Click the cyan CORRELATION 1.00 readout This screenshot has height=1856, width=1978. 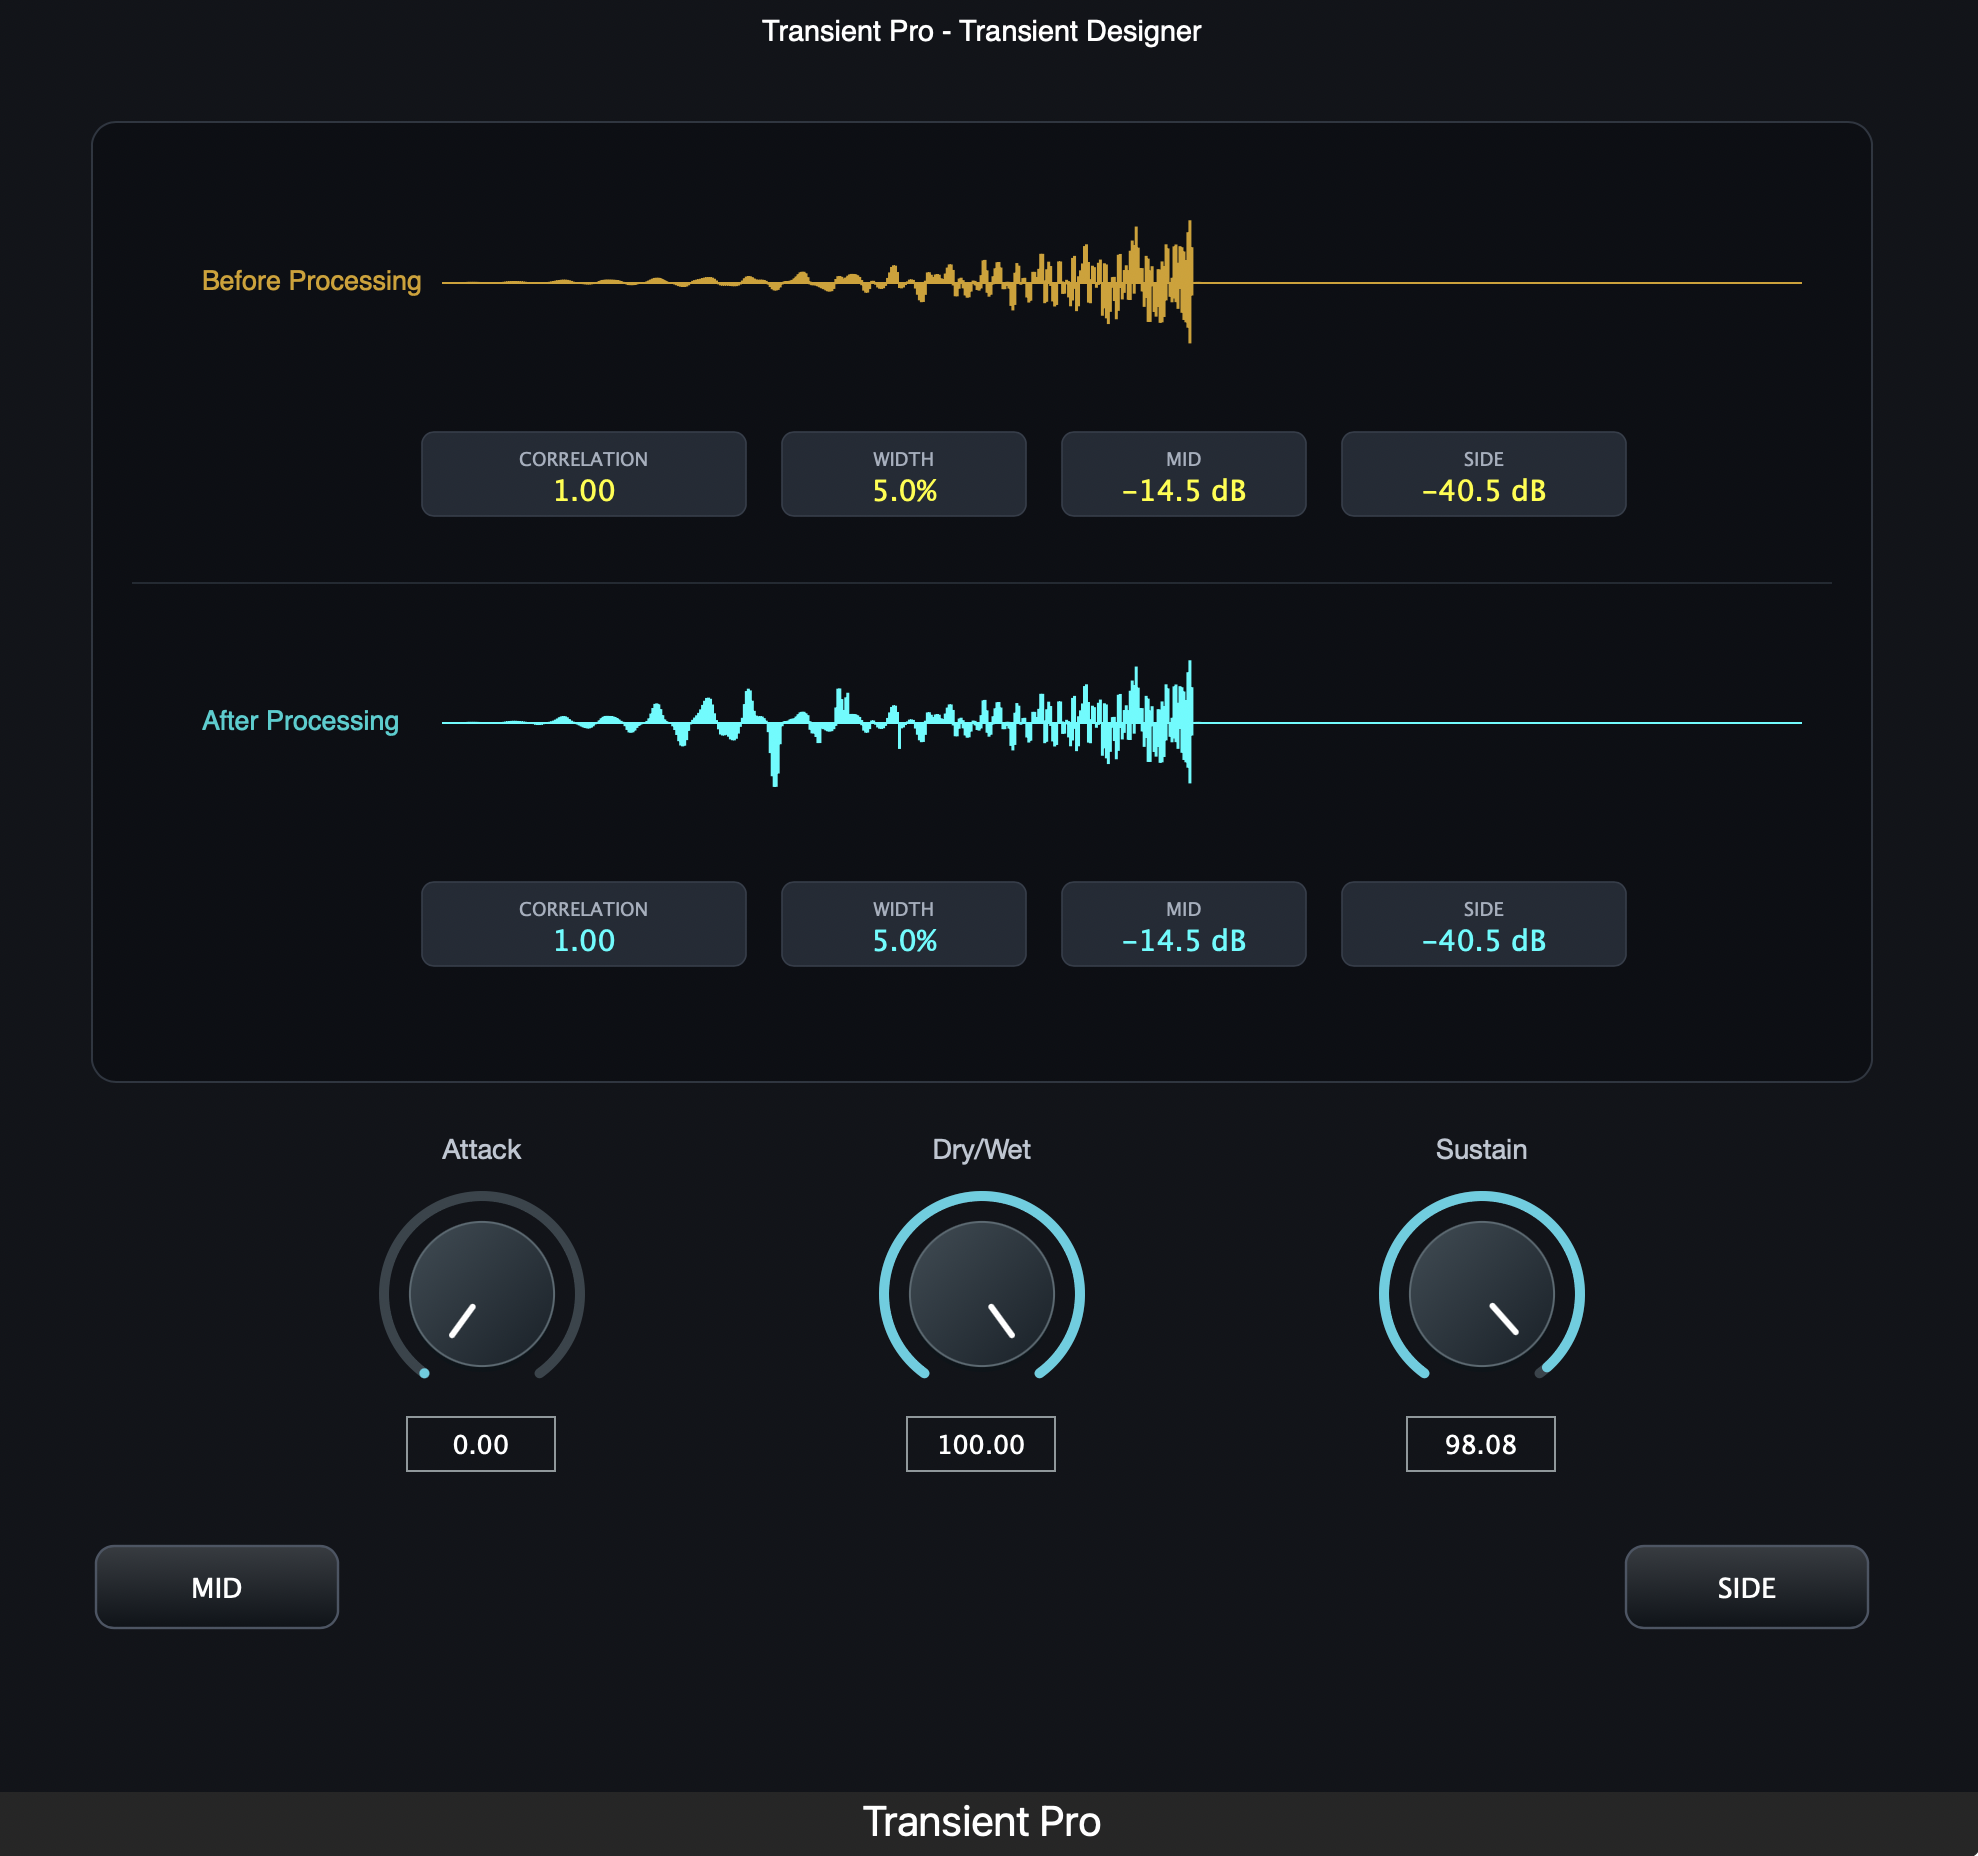(x=584, y=924)
